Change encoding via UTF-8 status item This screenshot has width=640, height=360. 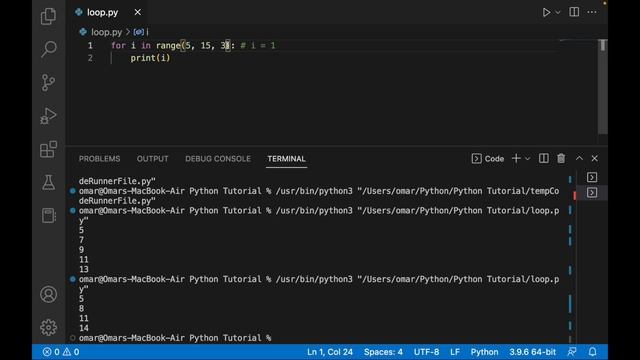(x=427, y=352)
